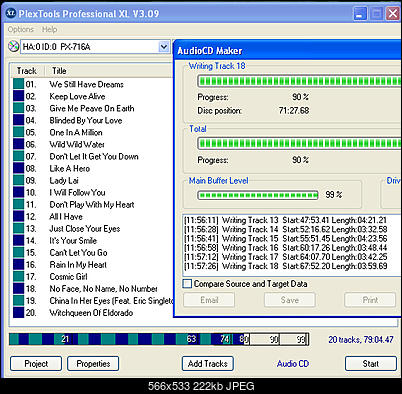
Task: Select track 20 color square icon
Action: [18, 312]
